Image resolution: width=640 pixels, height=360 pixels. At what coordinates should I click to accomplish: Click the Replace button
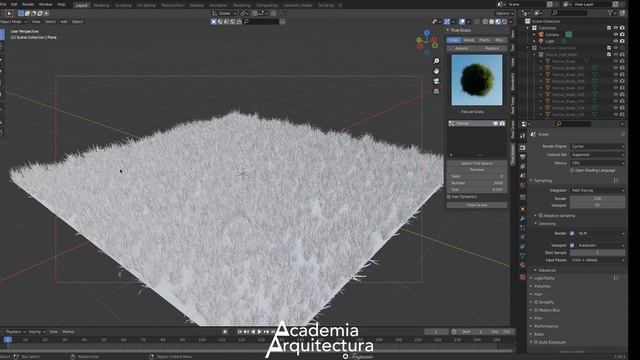pyautogui.click(x=492, y=48)
